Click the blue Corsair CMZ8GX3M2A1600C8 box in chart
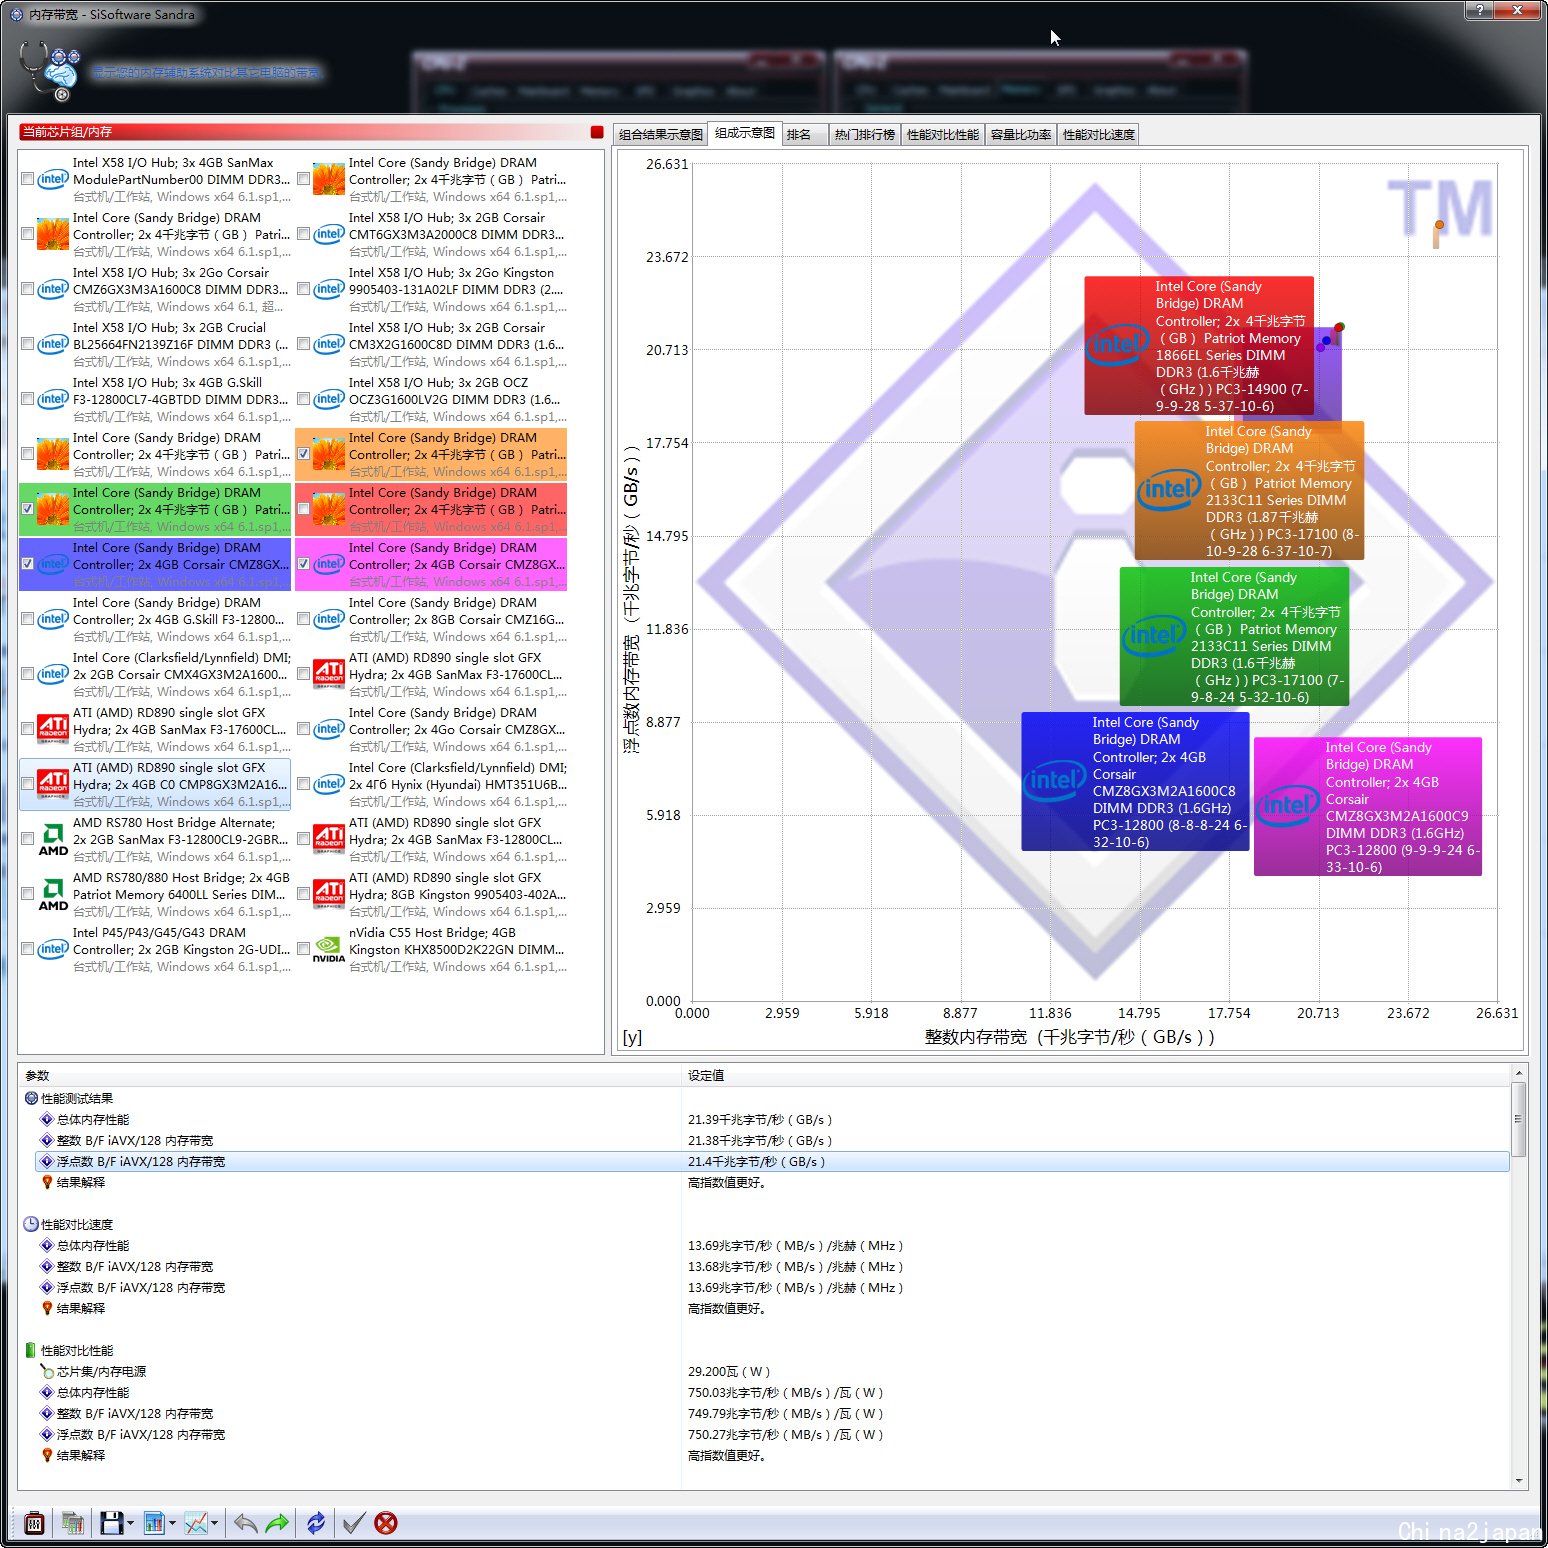 (x=1135, y=782)
